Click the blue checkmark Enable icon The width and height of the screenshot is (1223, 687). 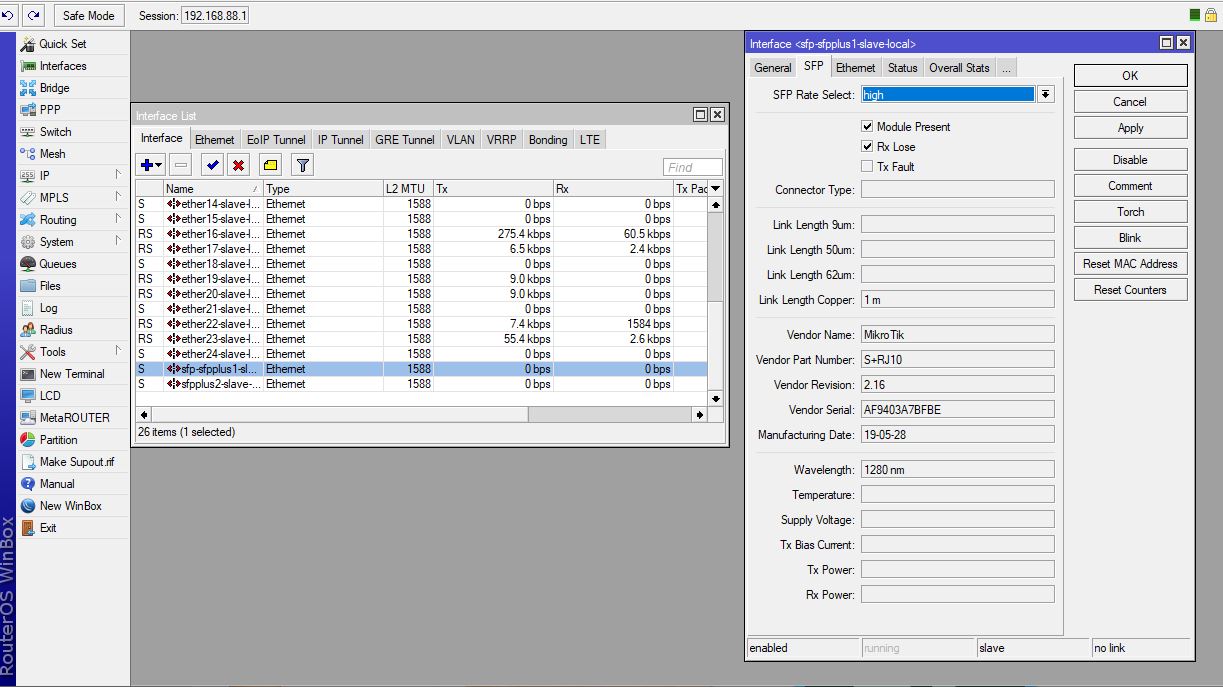[212, 165]
